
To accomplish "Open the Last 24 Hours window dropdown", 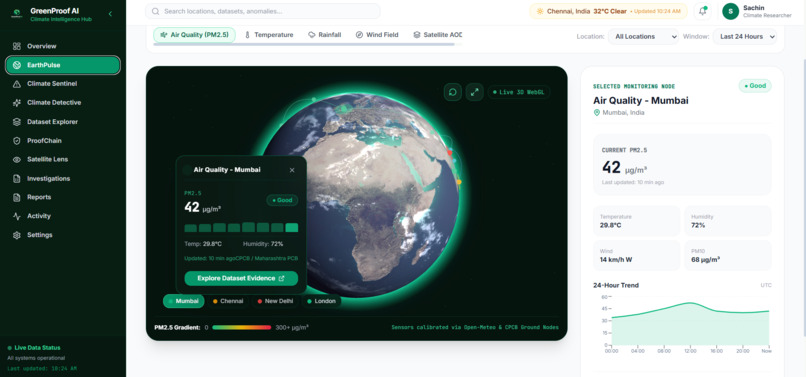I will [744, 37].
